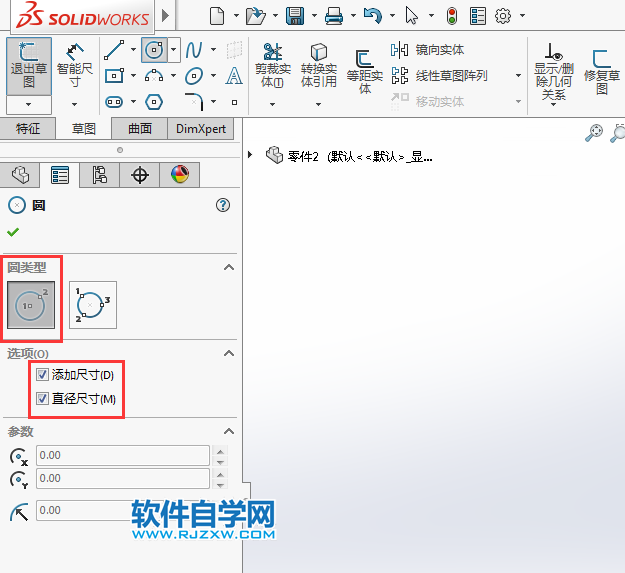Open the Circle tool dropdown arrow
The image size is (625, 573).
(174, 50)
